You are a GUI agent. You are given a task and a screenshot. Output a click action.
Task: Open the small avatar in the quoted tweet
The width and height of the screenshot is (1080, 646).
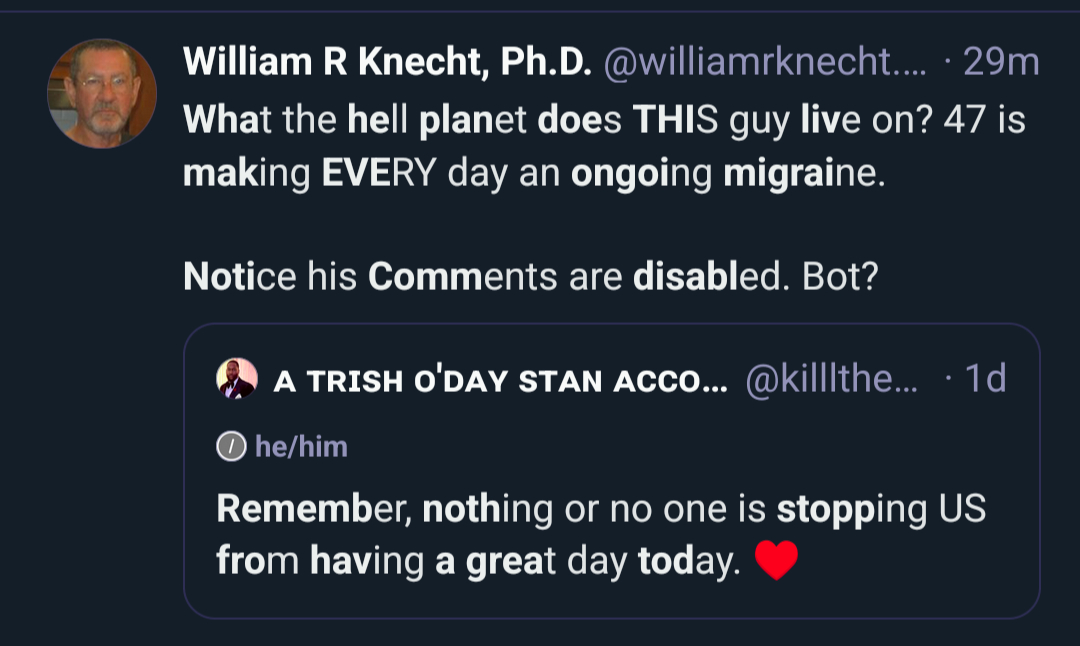tap(238, 380)
